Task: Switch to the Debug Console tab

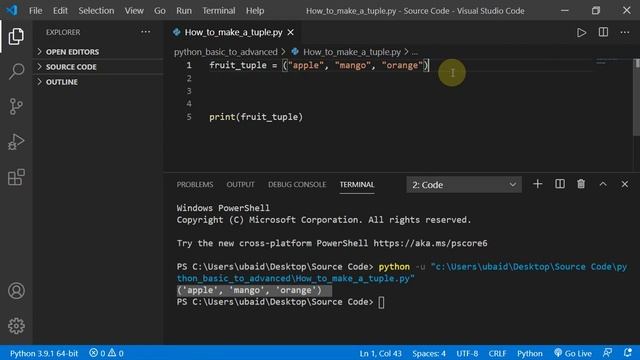Action: [x=297, y=184]
